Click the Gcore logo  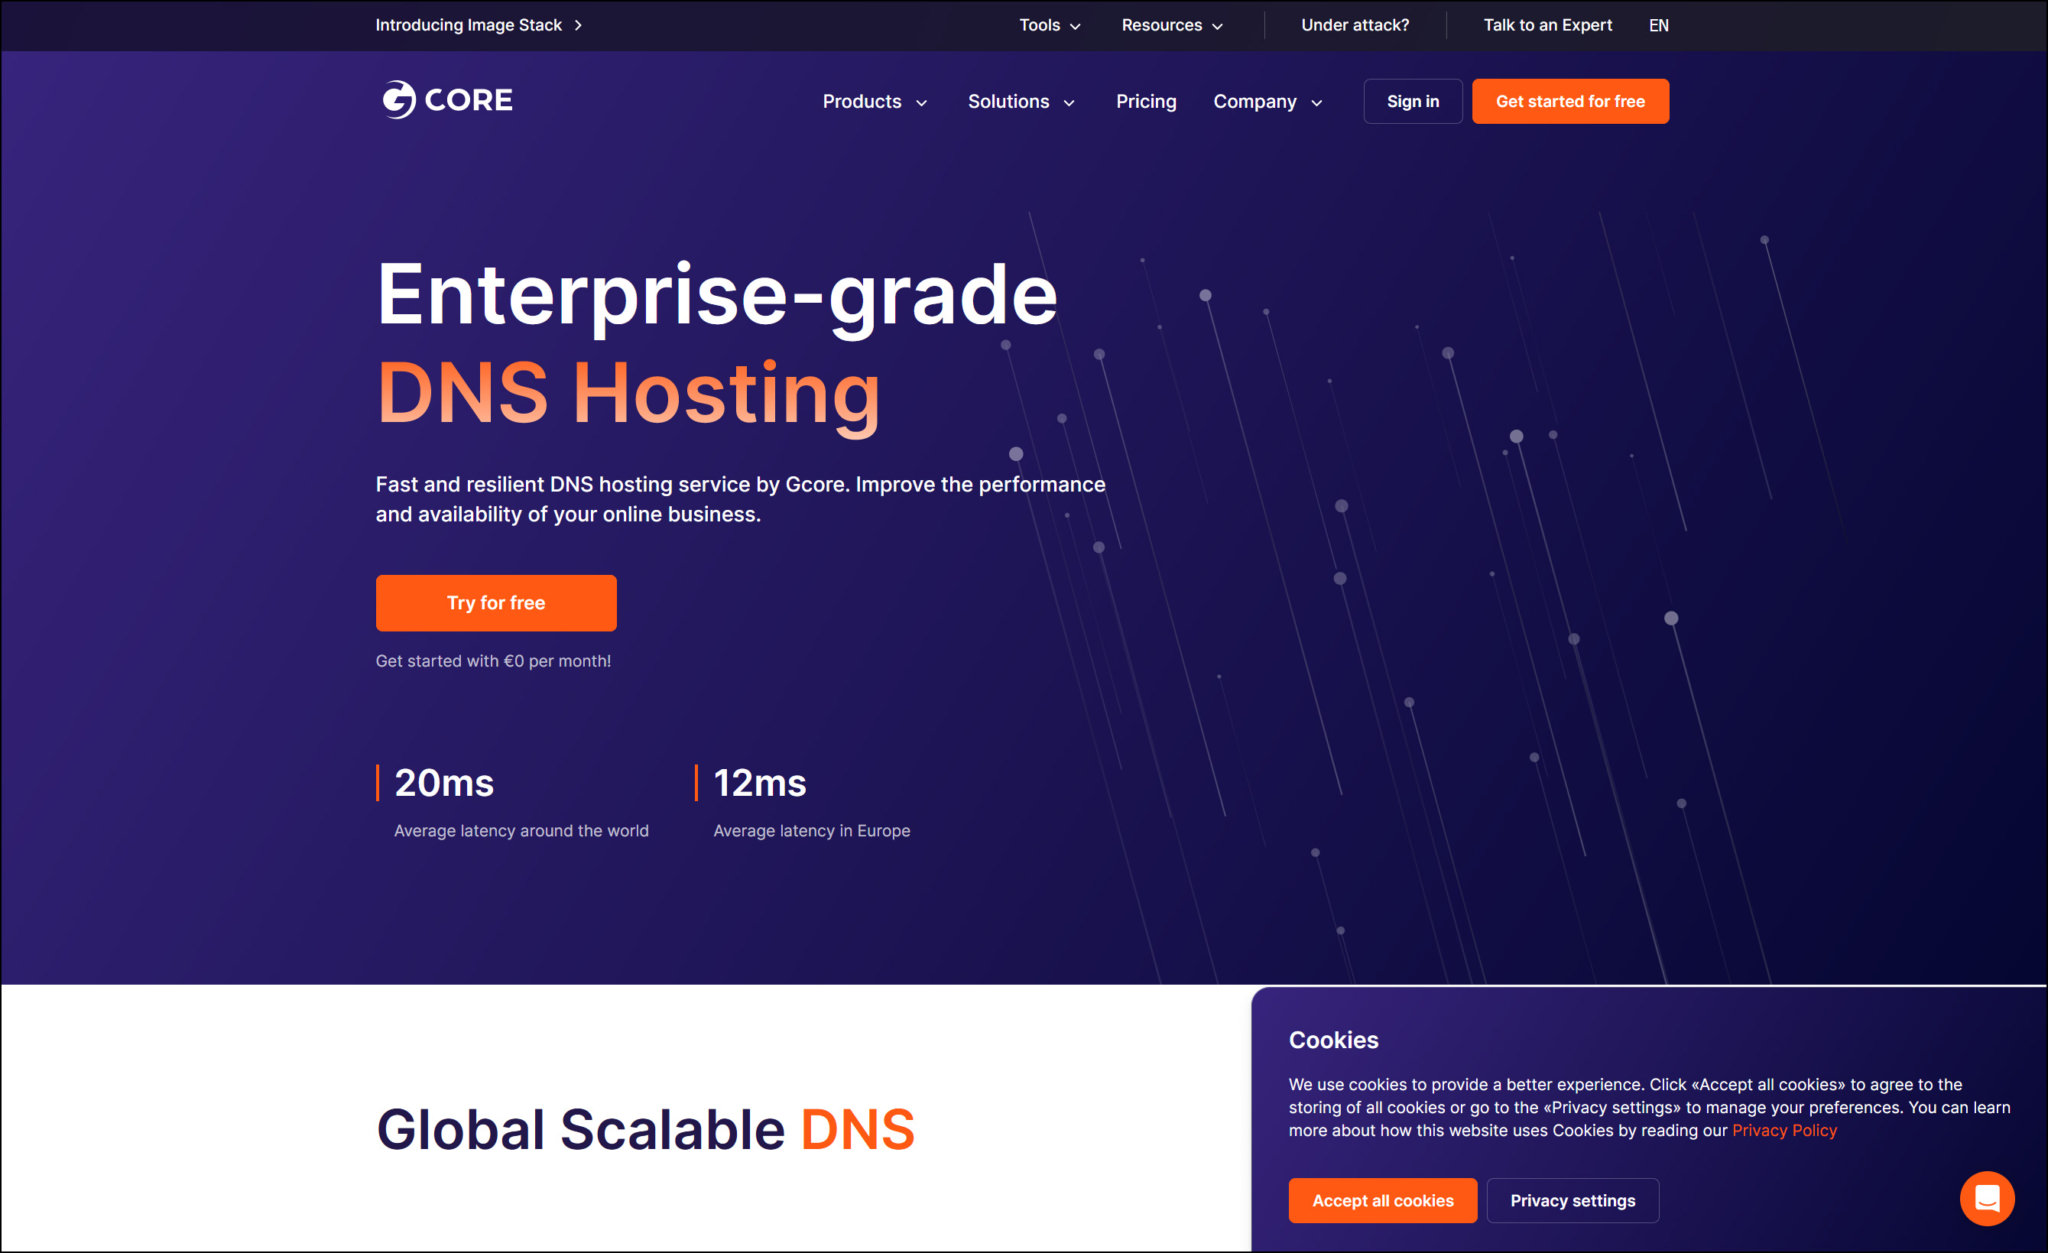pos(447,100)
